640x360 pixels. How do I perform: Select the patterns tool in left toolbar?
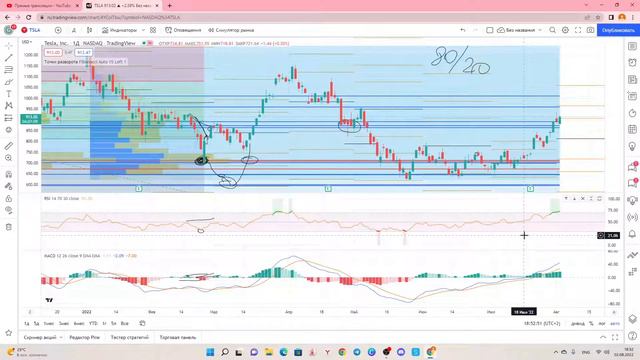[x=9, y=106]
